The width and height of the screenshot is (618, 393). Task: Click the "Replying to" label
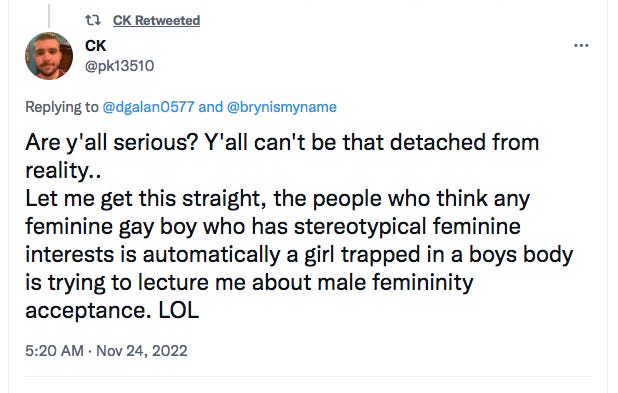pyautogui.click(x=62, y=107)
